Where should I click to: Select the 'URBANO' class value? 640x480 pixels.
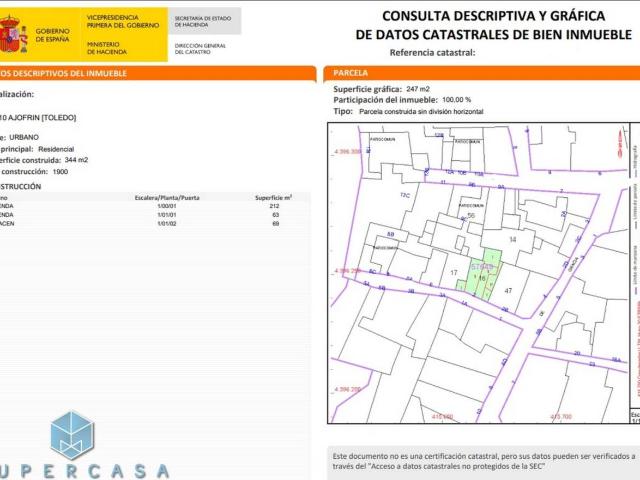pyautogui.click(x=24, y=137)
